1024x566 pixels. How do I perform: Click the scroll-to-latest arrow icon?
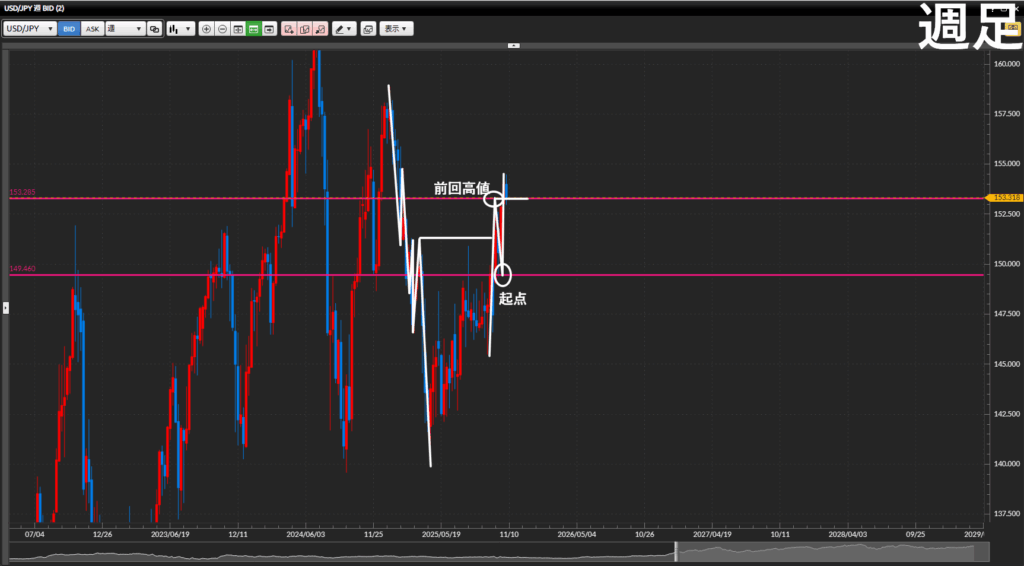(x=270, y=29)
